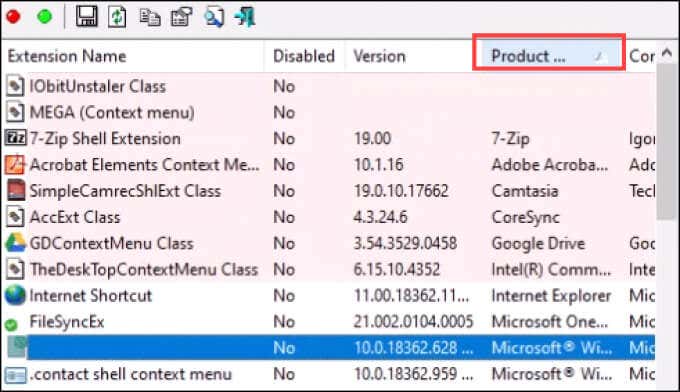Click the Save floppy disk icon
The width and height of the screenshot is (680, 392).
(86, 17)
